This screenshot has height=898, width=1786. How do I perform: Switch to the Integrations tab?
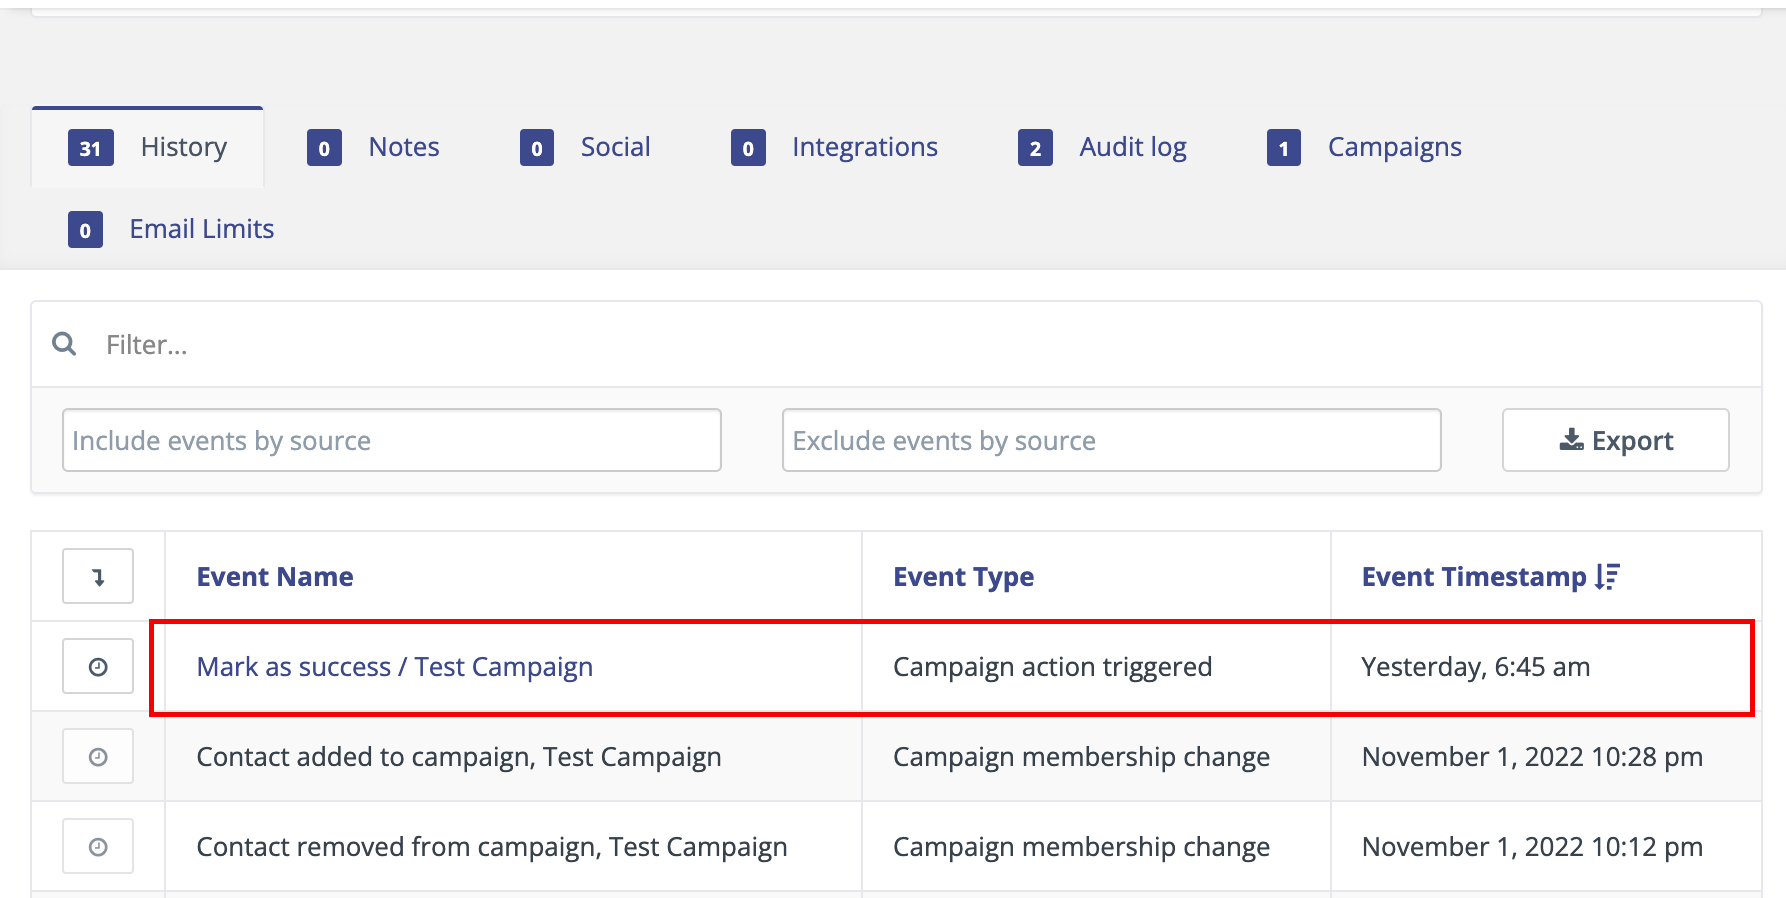click(864, 147)
